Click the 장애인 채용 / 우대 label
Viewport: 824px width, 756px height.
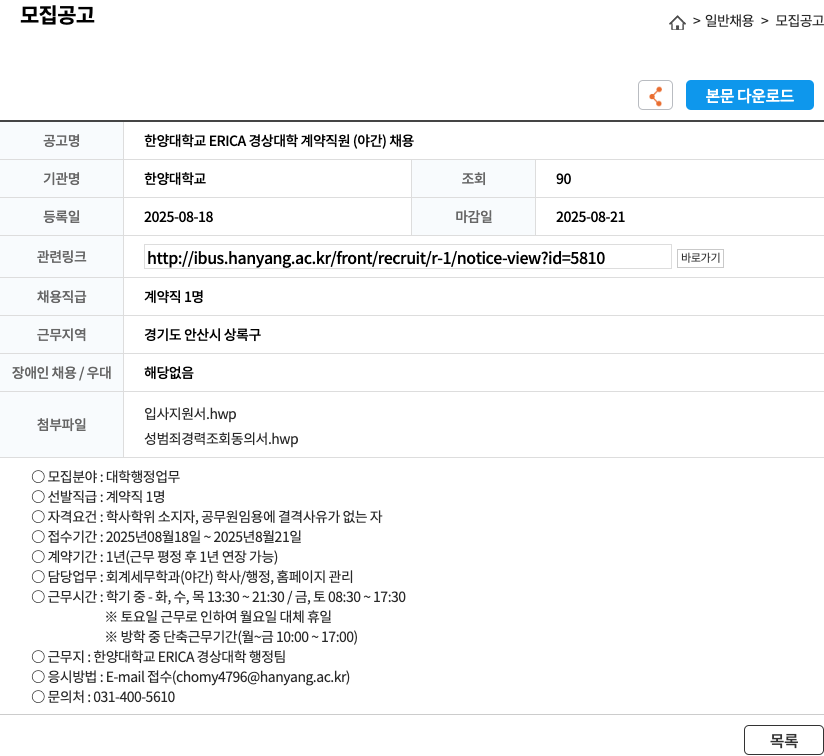tap(61, 372)
